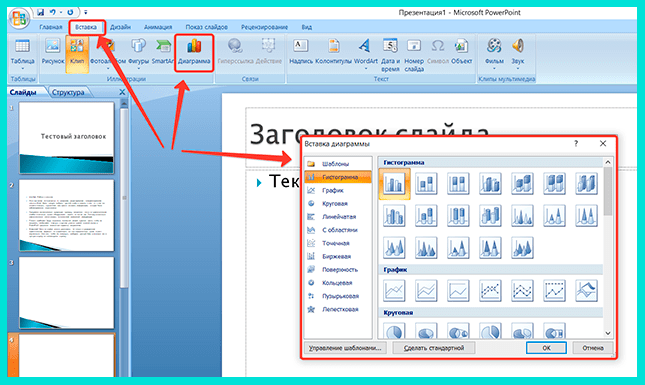
Task: Pick the first clustered column chart thumbnail
Action: (394, 184)
